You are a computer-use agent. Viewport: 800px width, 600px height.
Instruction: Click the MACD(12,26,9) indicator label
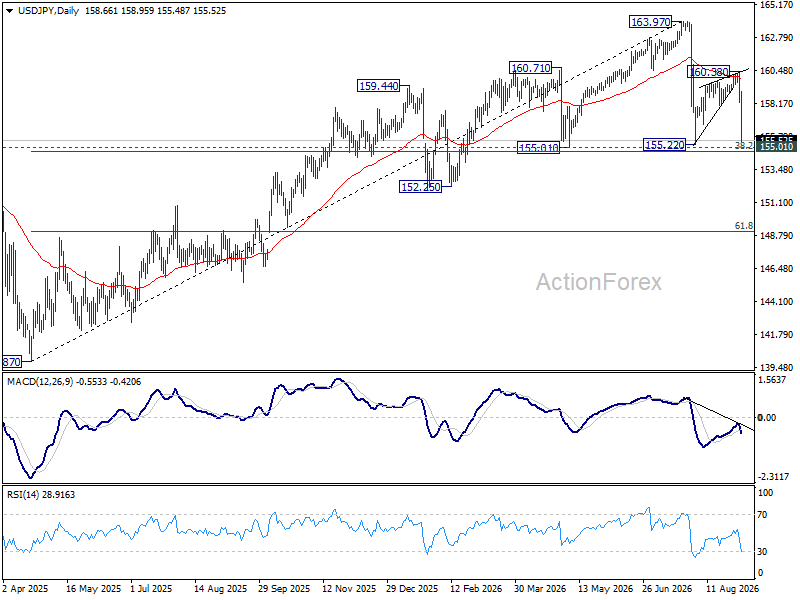pos(40,382)
